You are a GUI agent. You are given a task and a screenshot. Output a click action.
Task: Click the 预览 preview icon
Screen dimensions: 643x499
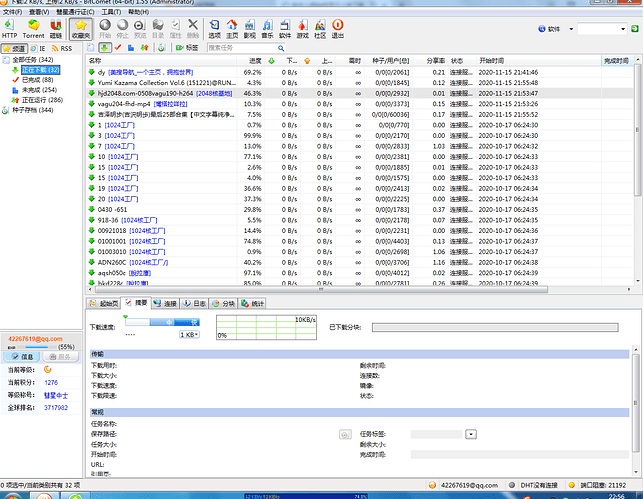140,29
